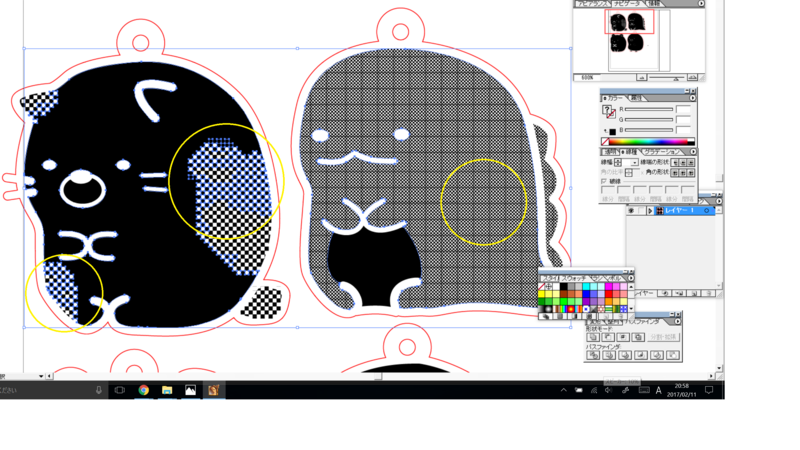The height and width of the screenshot is (450, 800).
Task: Select the black swatch in Swatches panel
Action: pos(564,287)
